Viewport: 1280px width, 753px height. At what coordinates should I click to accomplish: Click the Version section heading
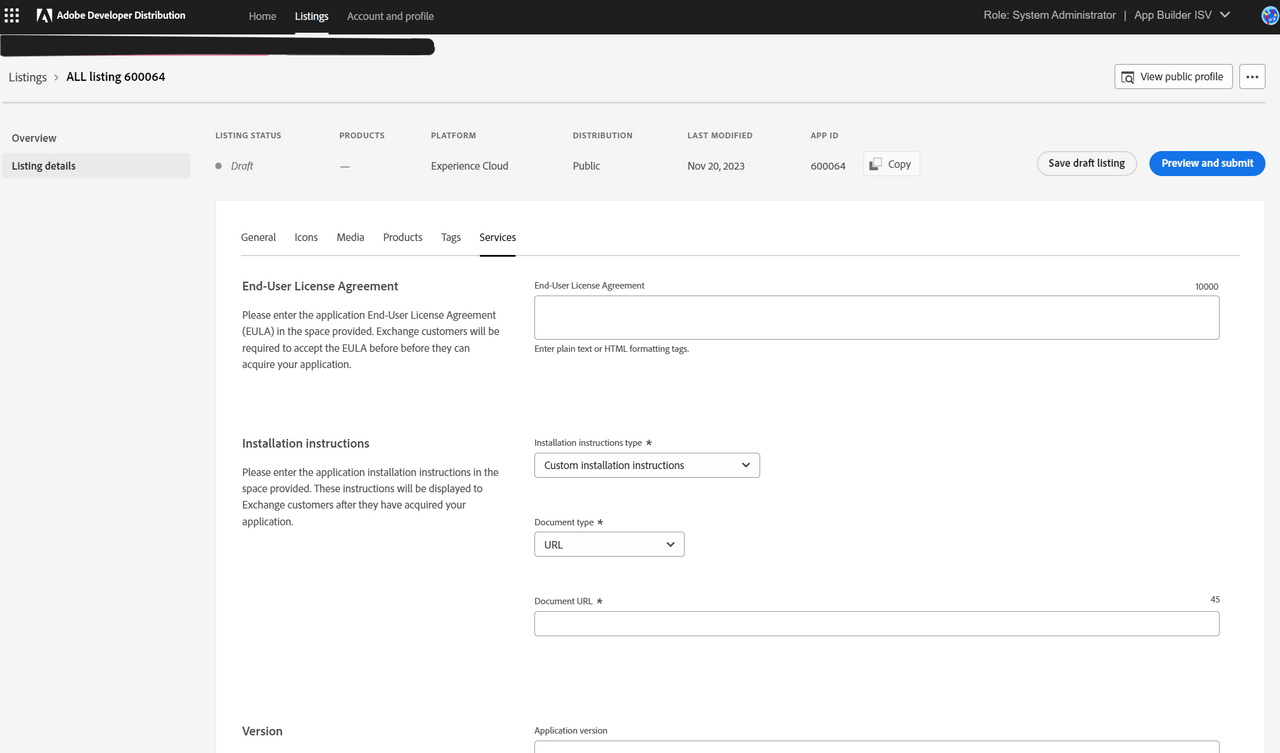262,731
